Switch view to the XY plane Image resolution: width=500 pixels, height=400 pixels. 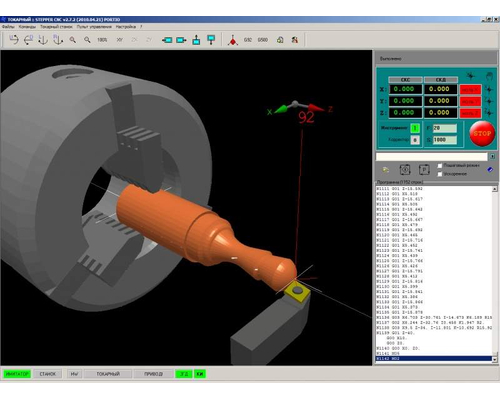point(120,40)
